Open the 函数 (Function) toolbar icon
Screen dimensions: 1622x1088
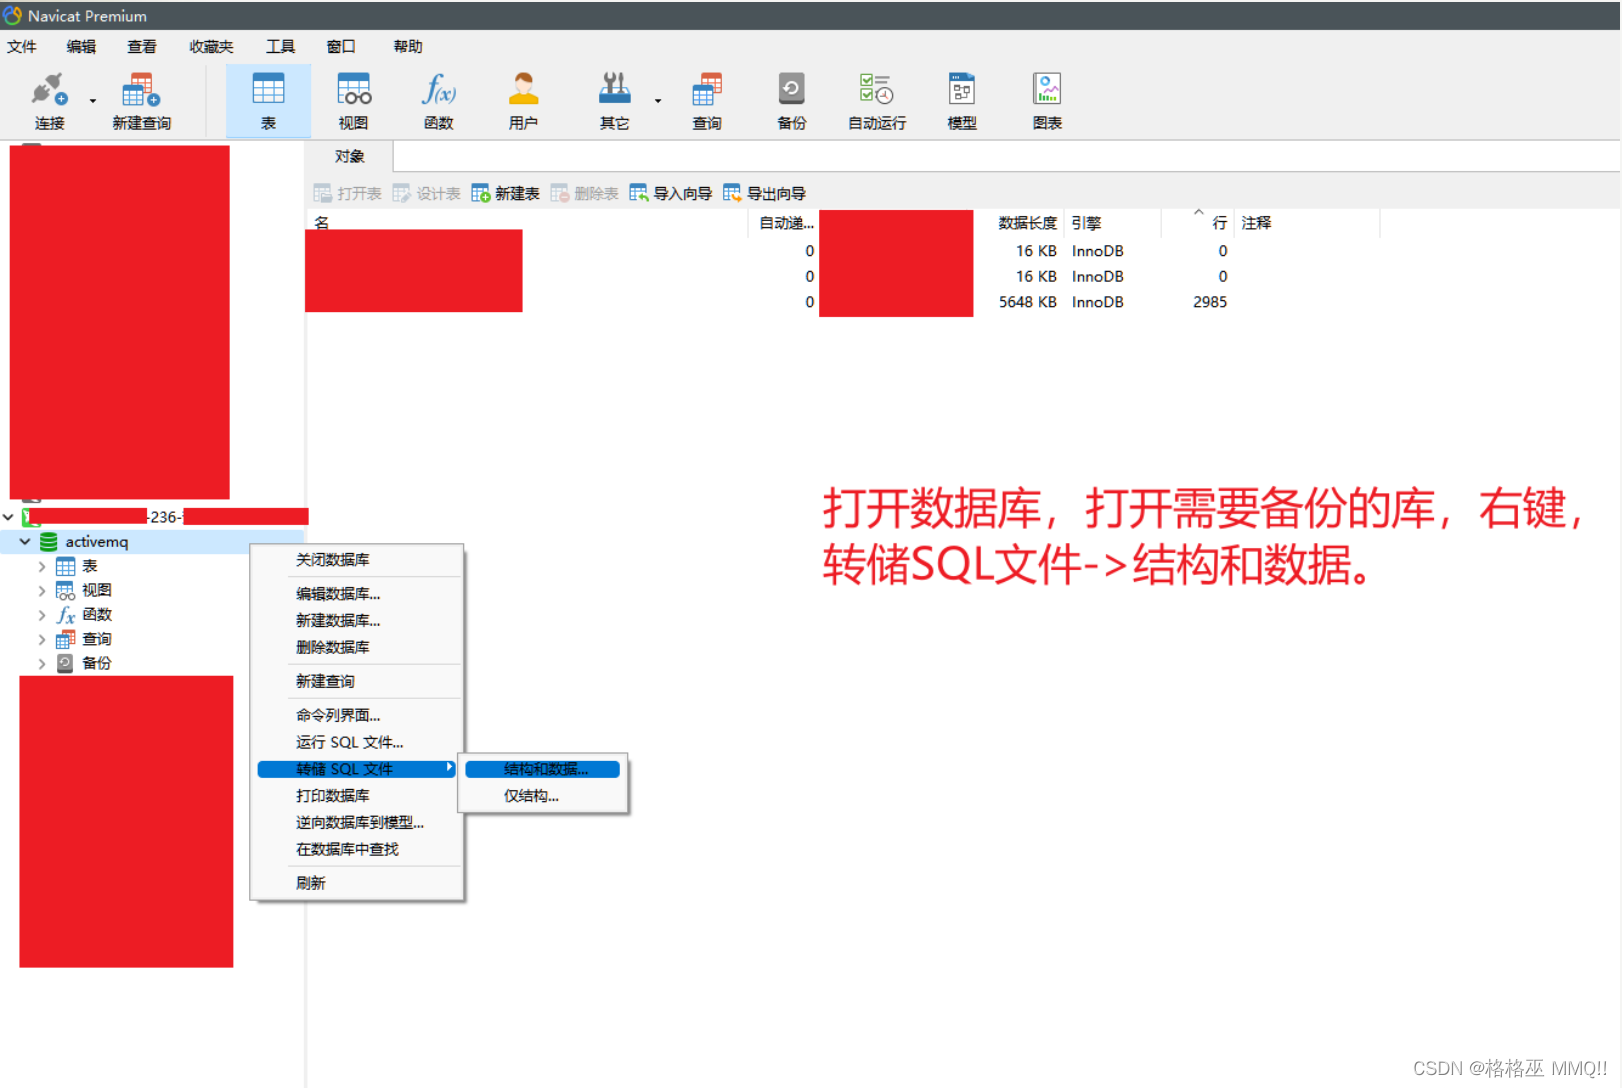(x=438, y=90)
